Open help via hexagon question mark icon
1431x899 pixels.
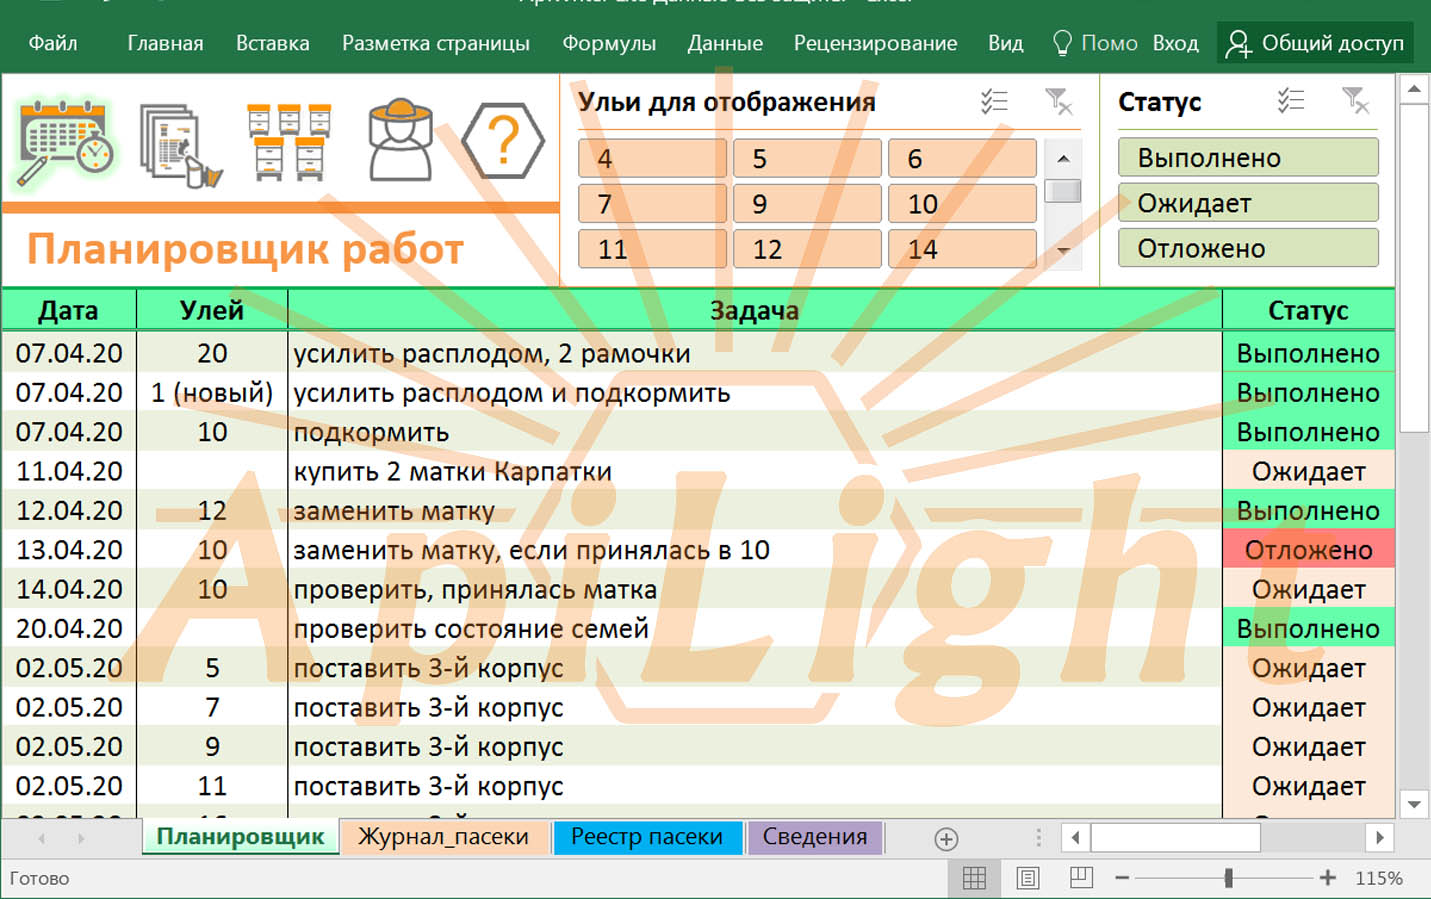[503, 141]
